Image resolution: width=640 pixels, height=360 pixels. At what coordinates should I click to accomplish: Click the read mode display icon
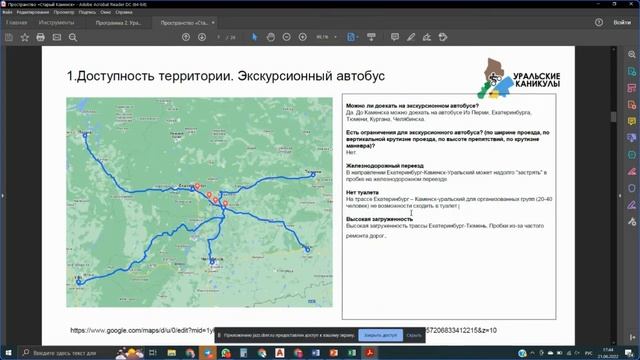[x=371, y=37]
